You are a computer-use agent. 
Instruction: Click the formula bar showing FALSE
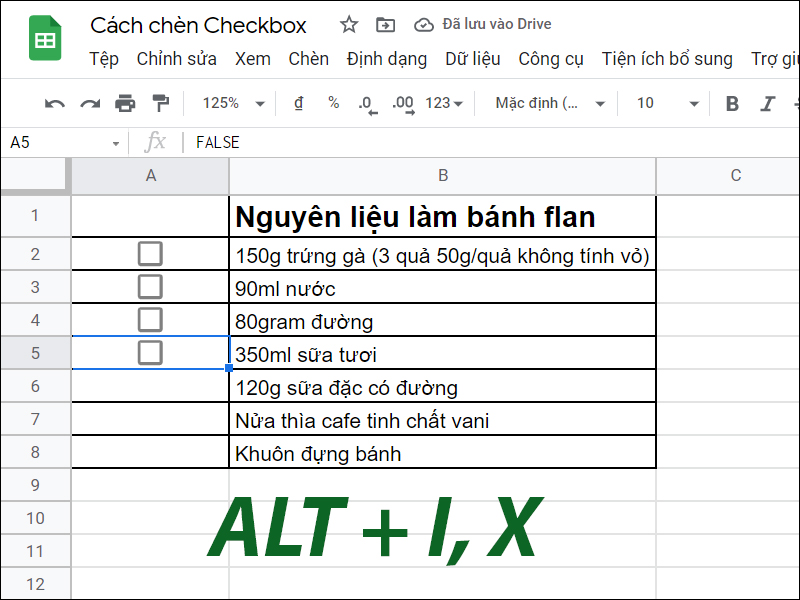[x=492, y=142]
